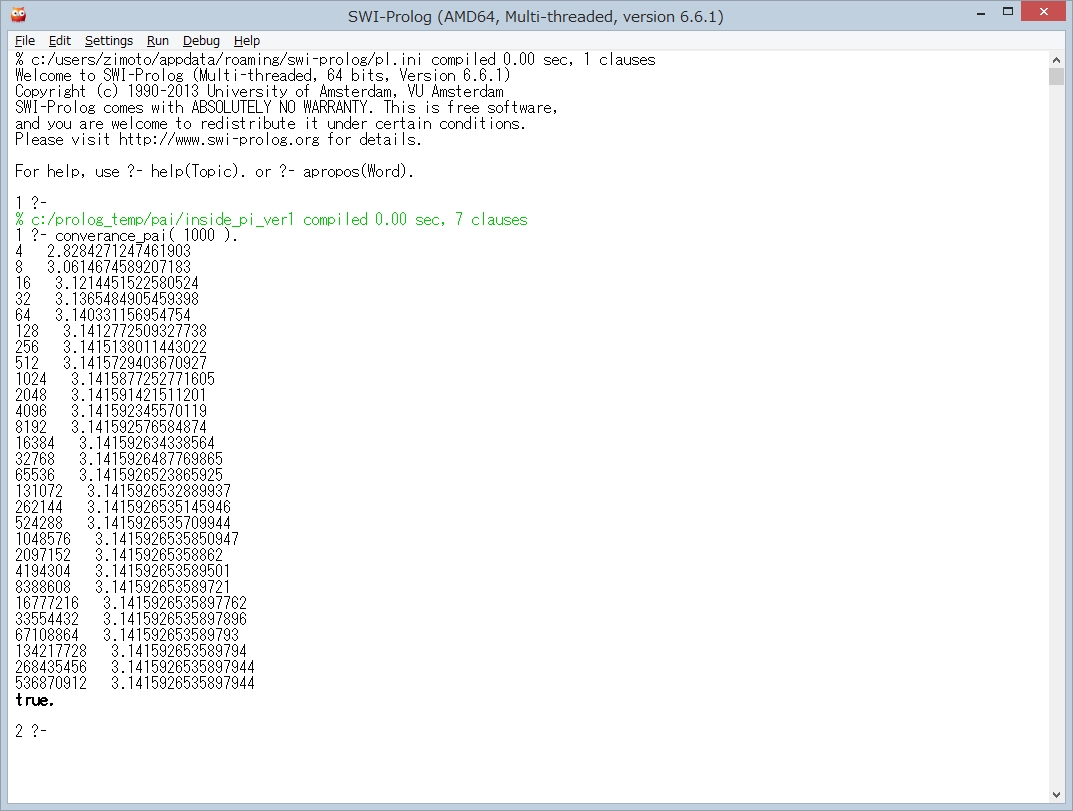This screenshot has height=811, width=1073.
Task: Click the row starting with 256
Action: click(x=111, y=347)
